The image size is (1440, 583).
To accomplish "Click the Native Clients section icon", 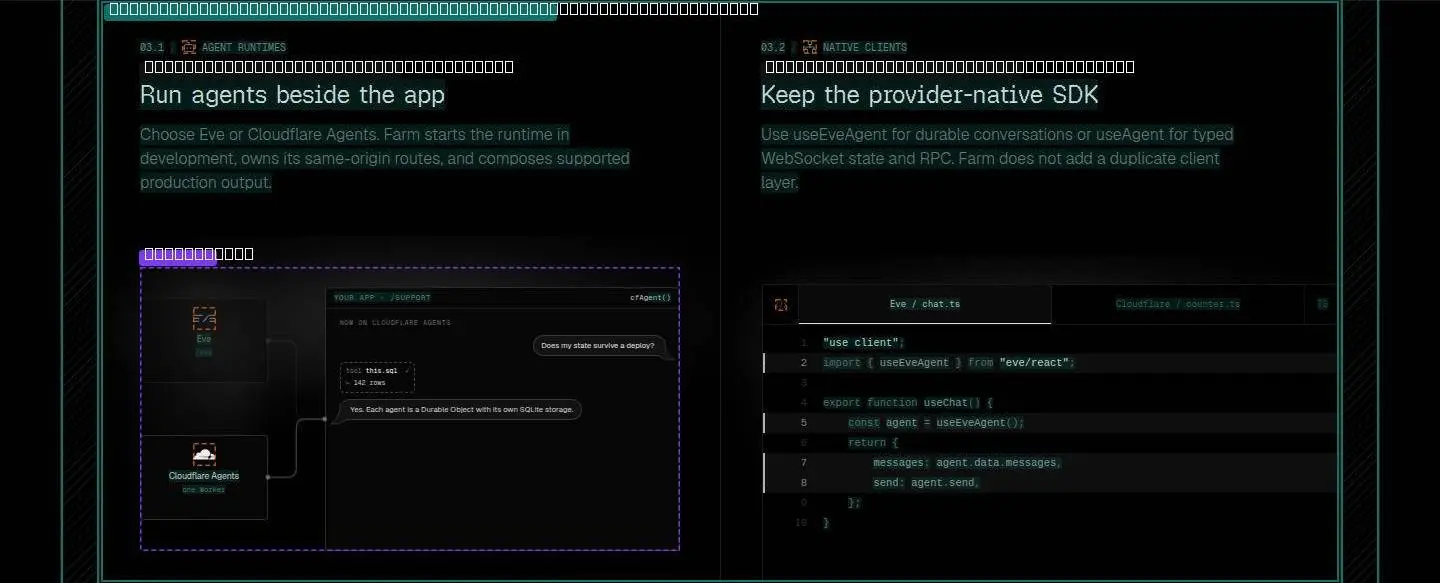I will click(x=810, y=47).
